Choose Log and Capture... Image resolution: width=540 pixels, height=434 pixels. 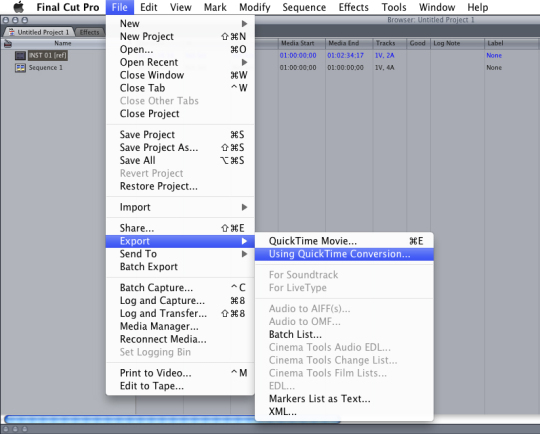(x=180, y=300)
